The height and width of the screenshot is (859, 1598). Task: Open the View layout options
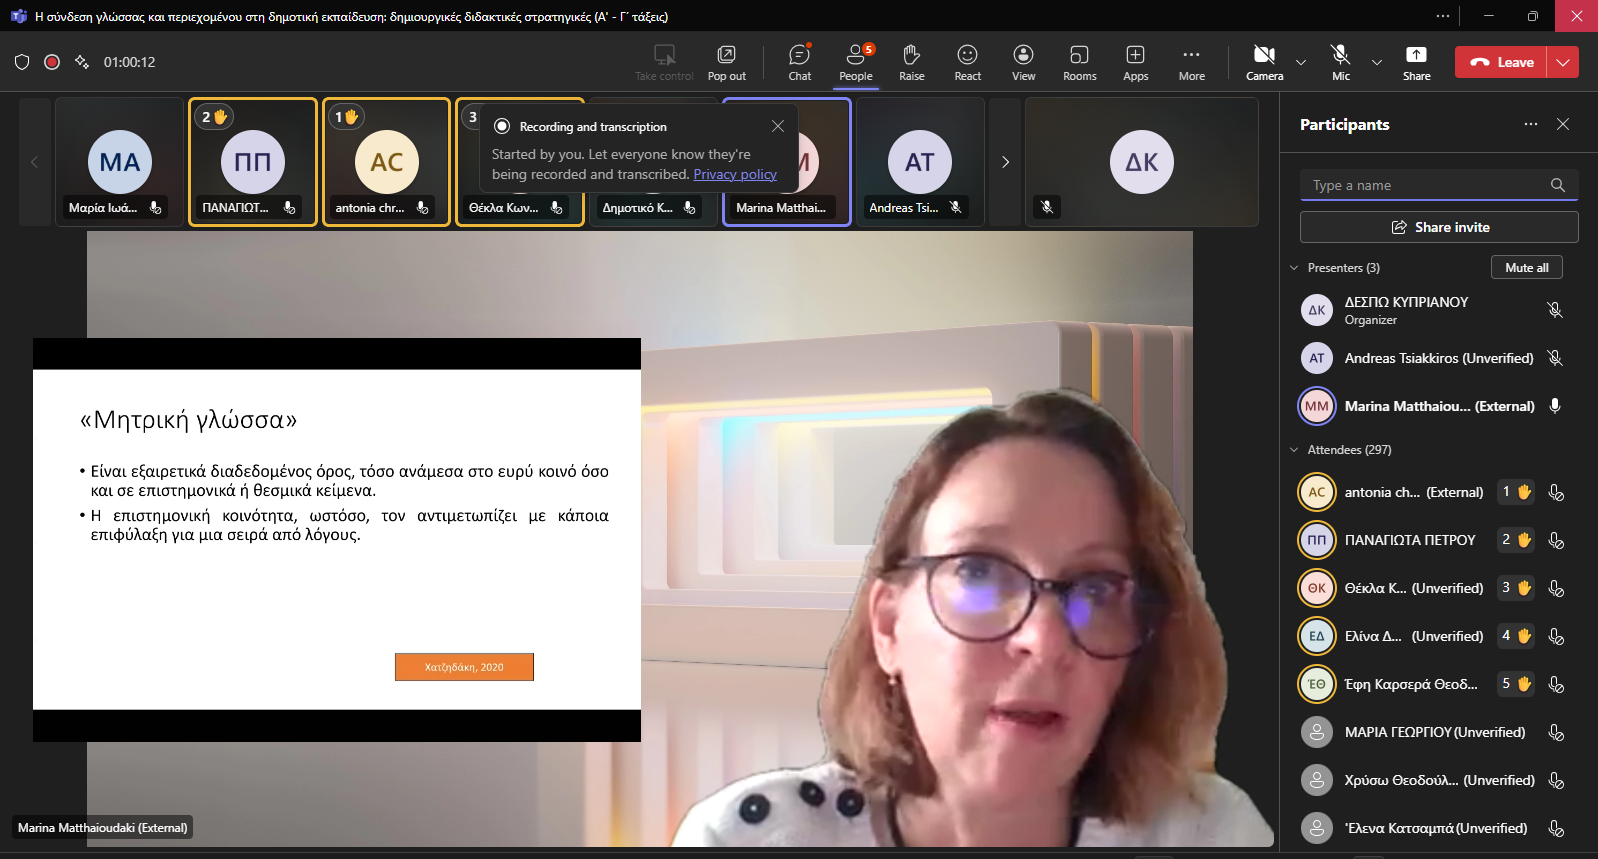[1023, 62]
